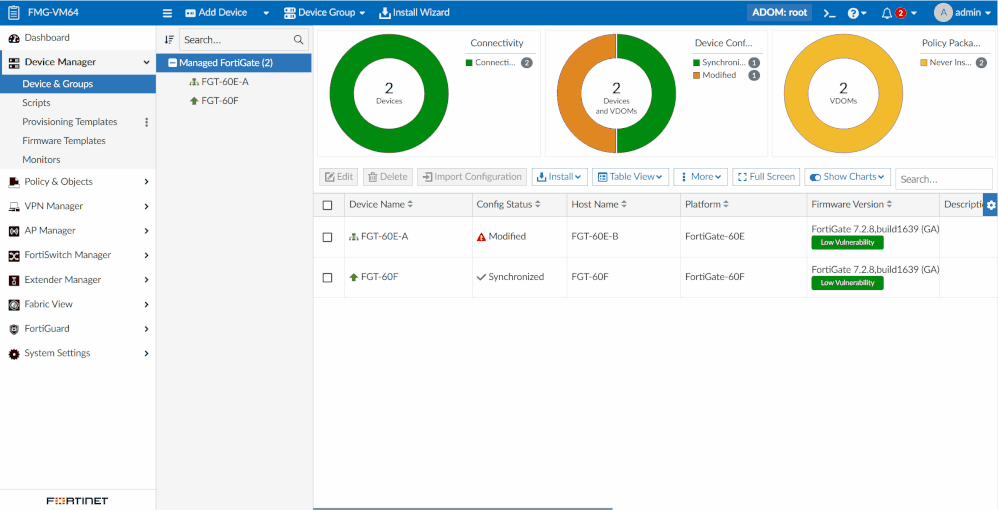Image resolution: width=998 pixels, height=510 pixels.
Task: Click the magnifier icon in the tree search
Action: pyautogui.click(x=298, y=40)
